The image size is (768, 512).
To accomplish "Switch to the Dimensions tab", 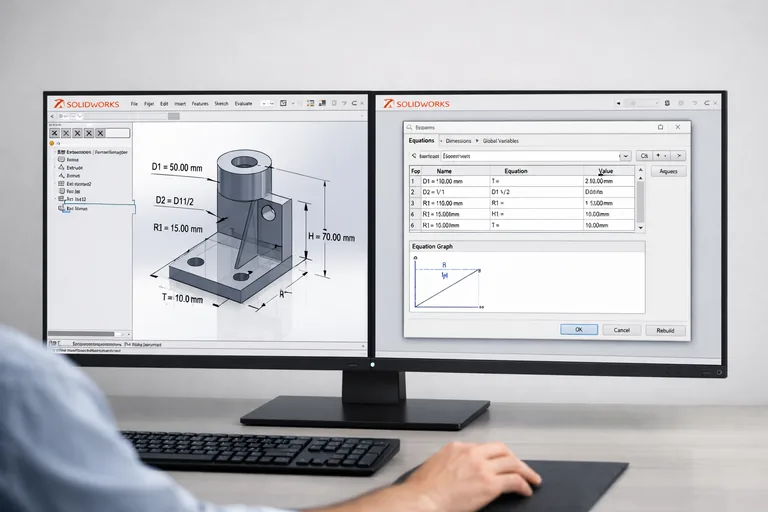I will 458,141.
